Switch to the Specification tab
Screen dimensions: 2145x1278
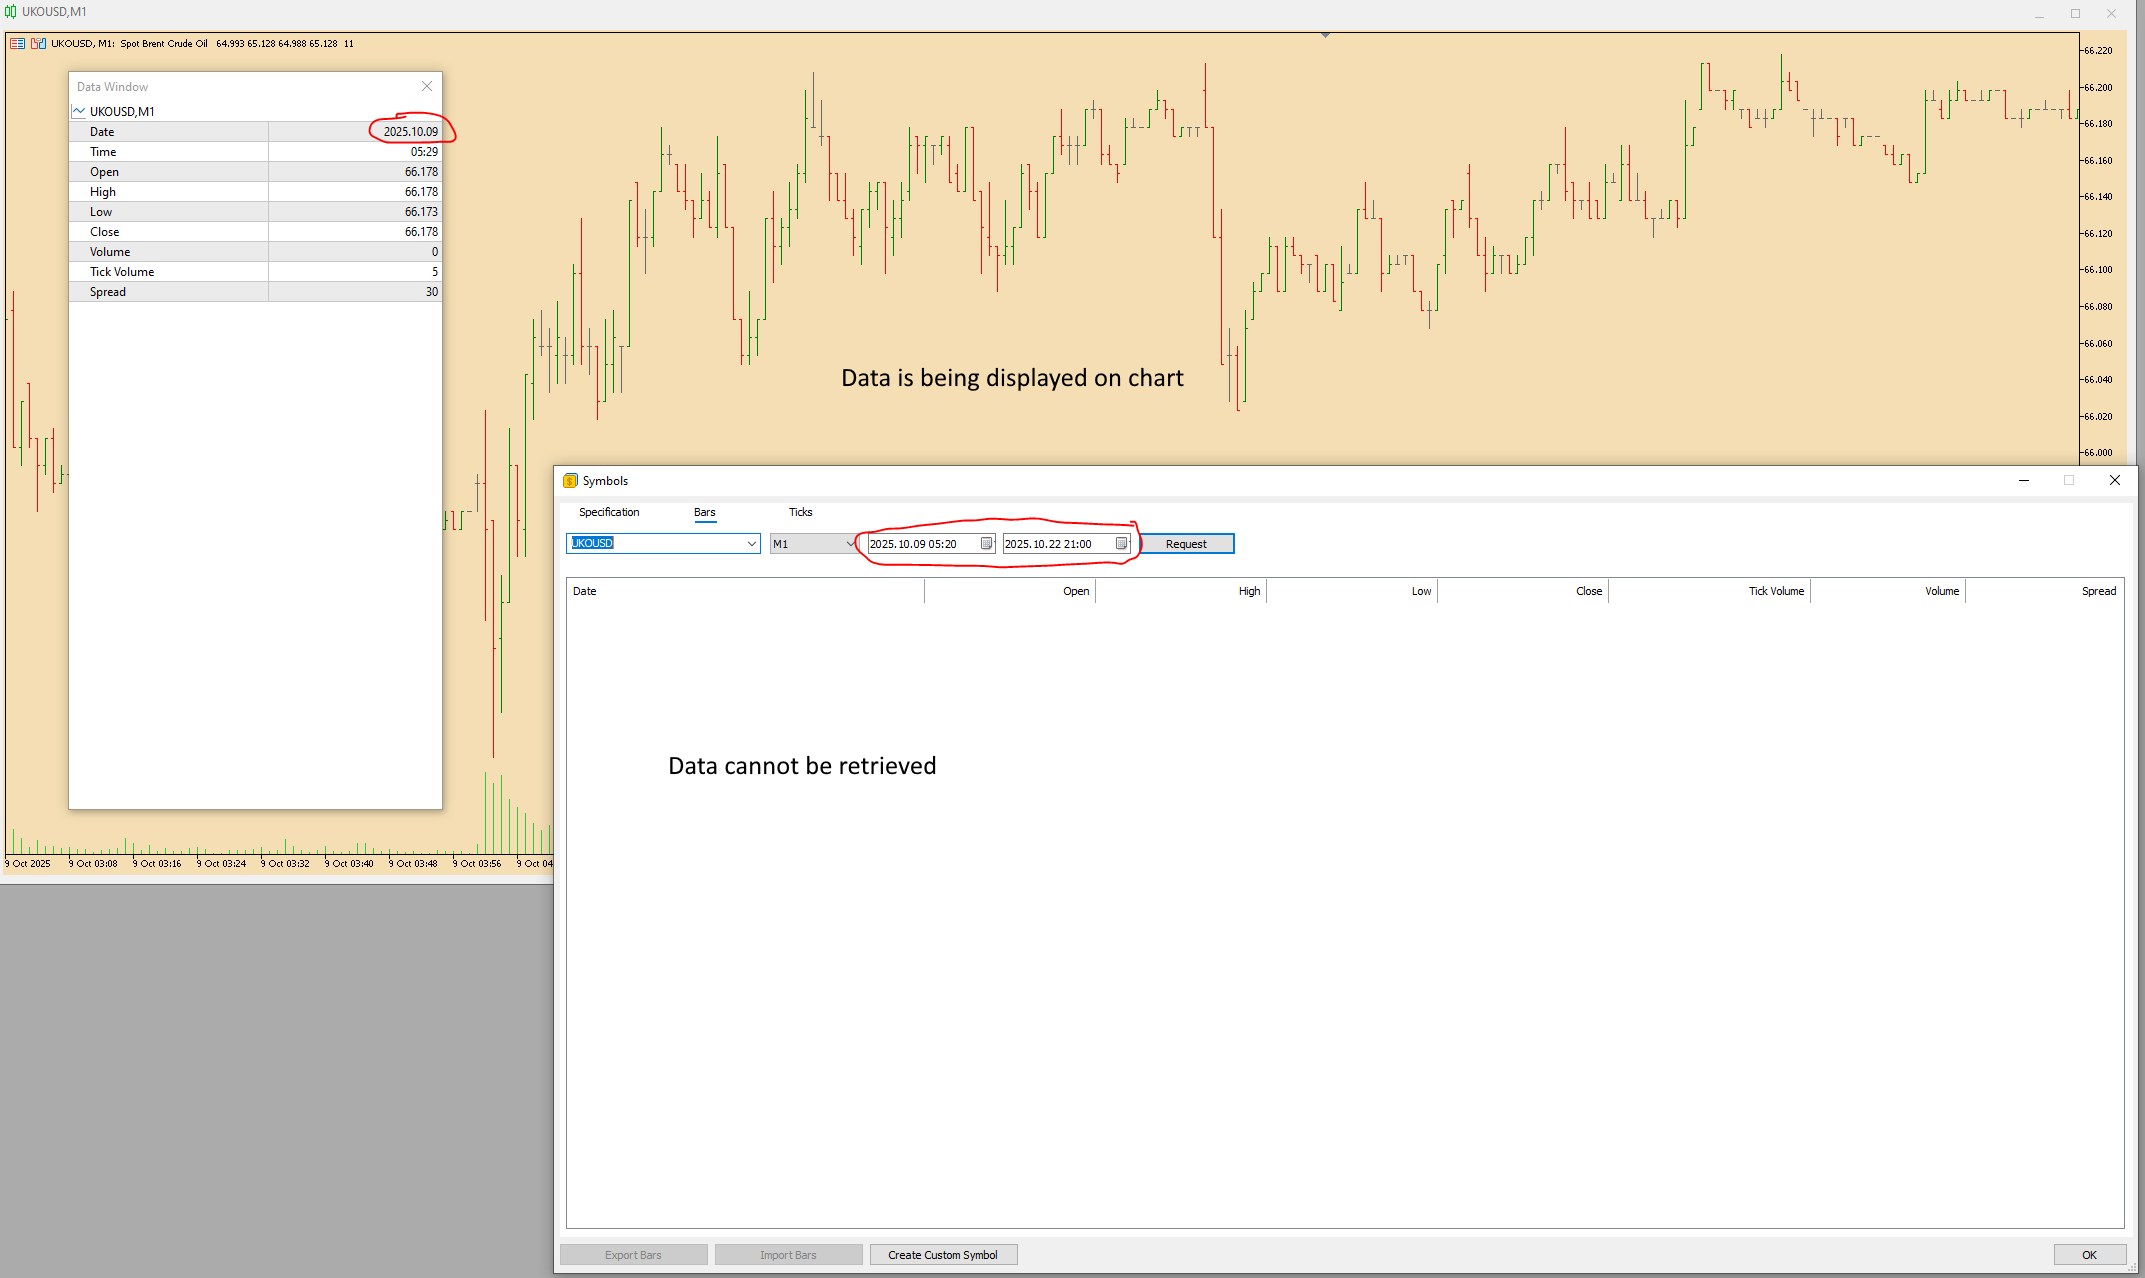click(608, 512)
